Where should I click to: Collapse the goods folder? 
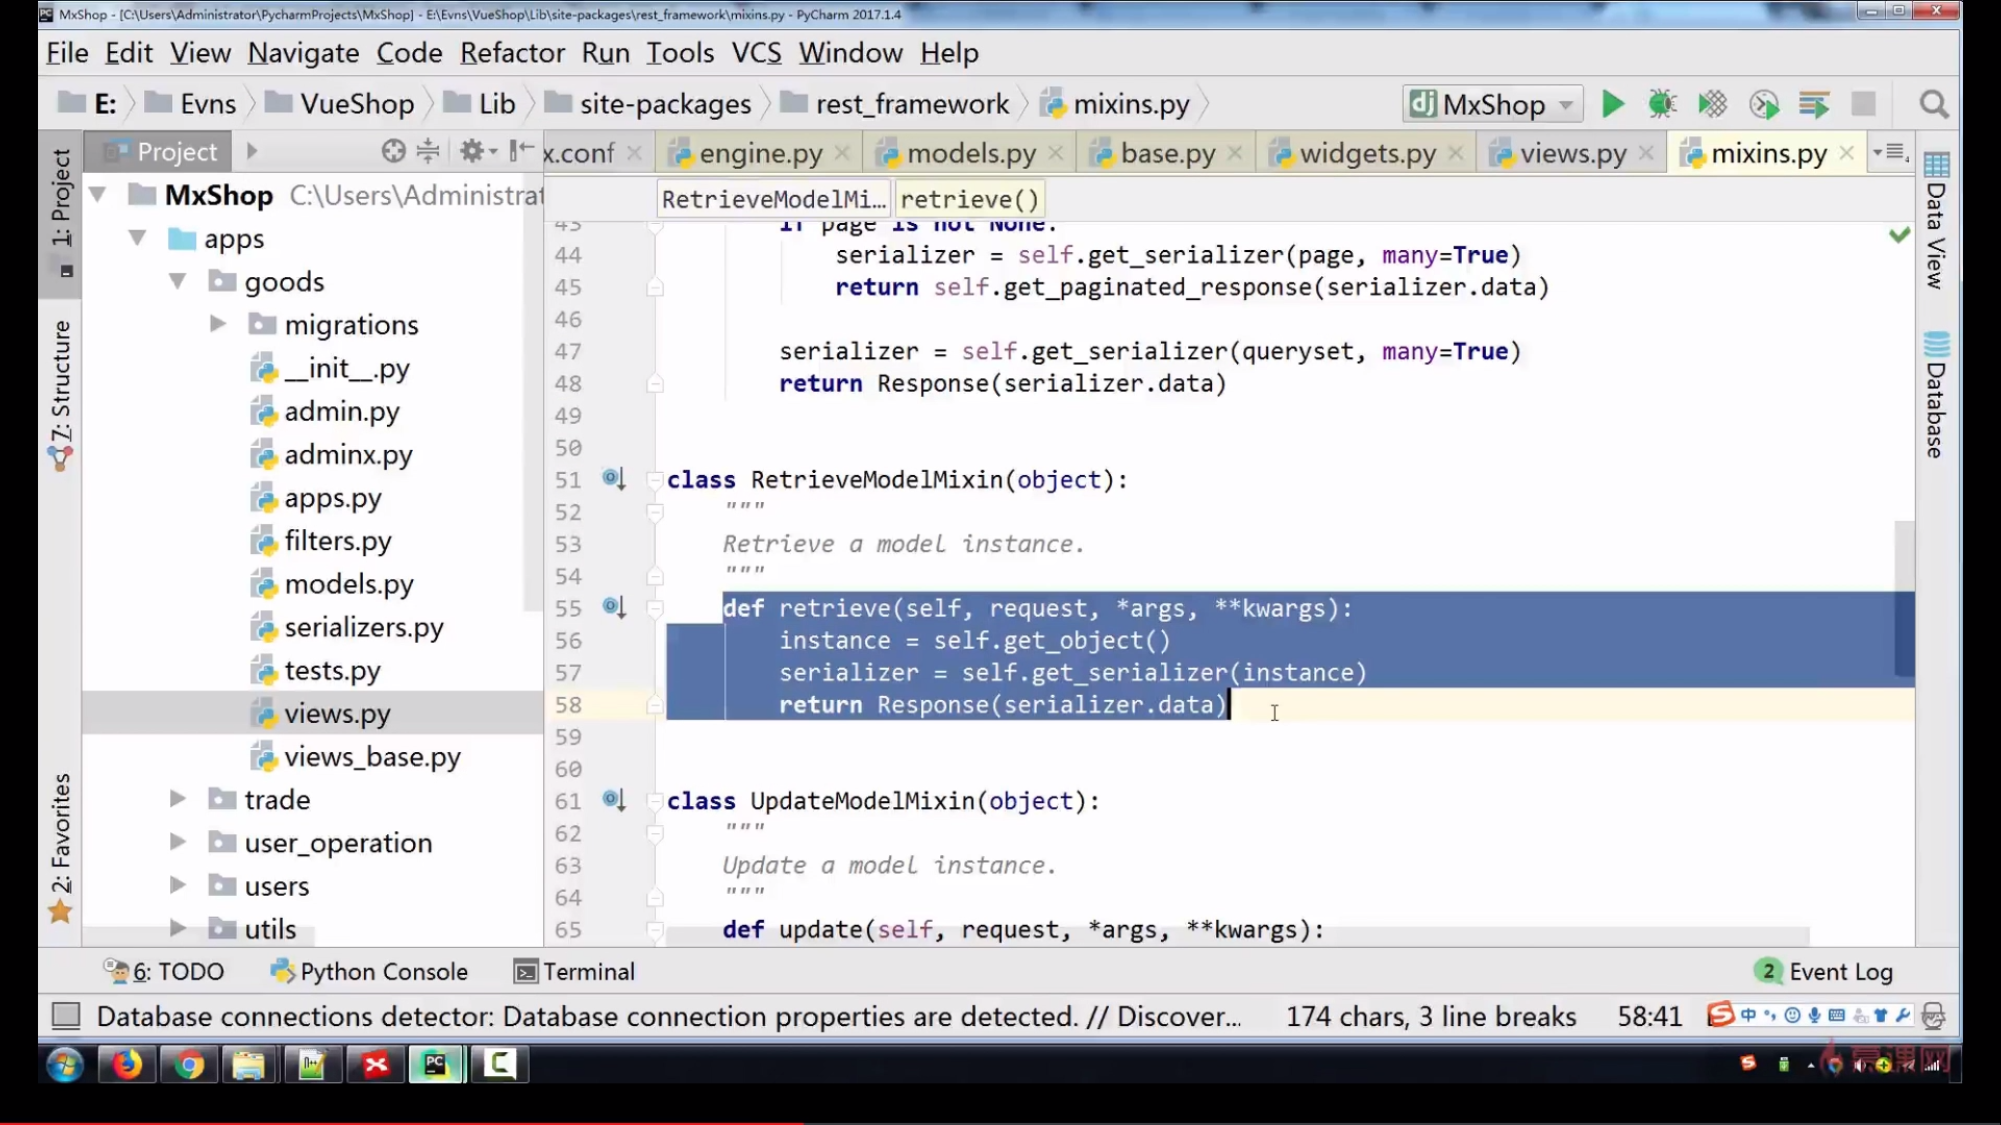pyautogui.click(x=178, y=281)
